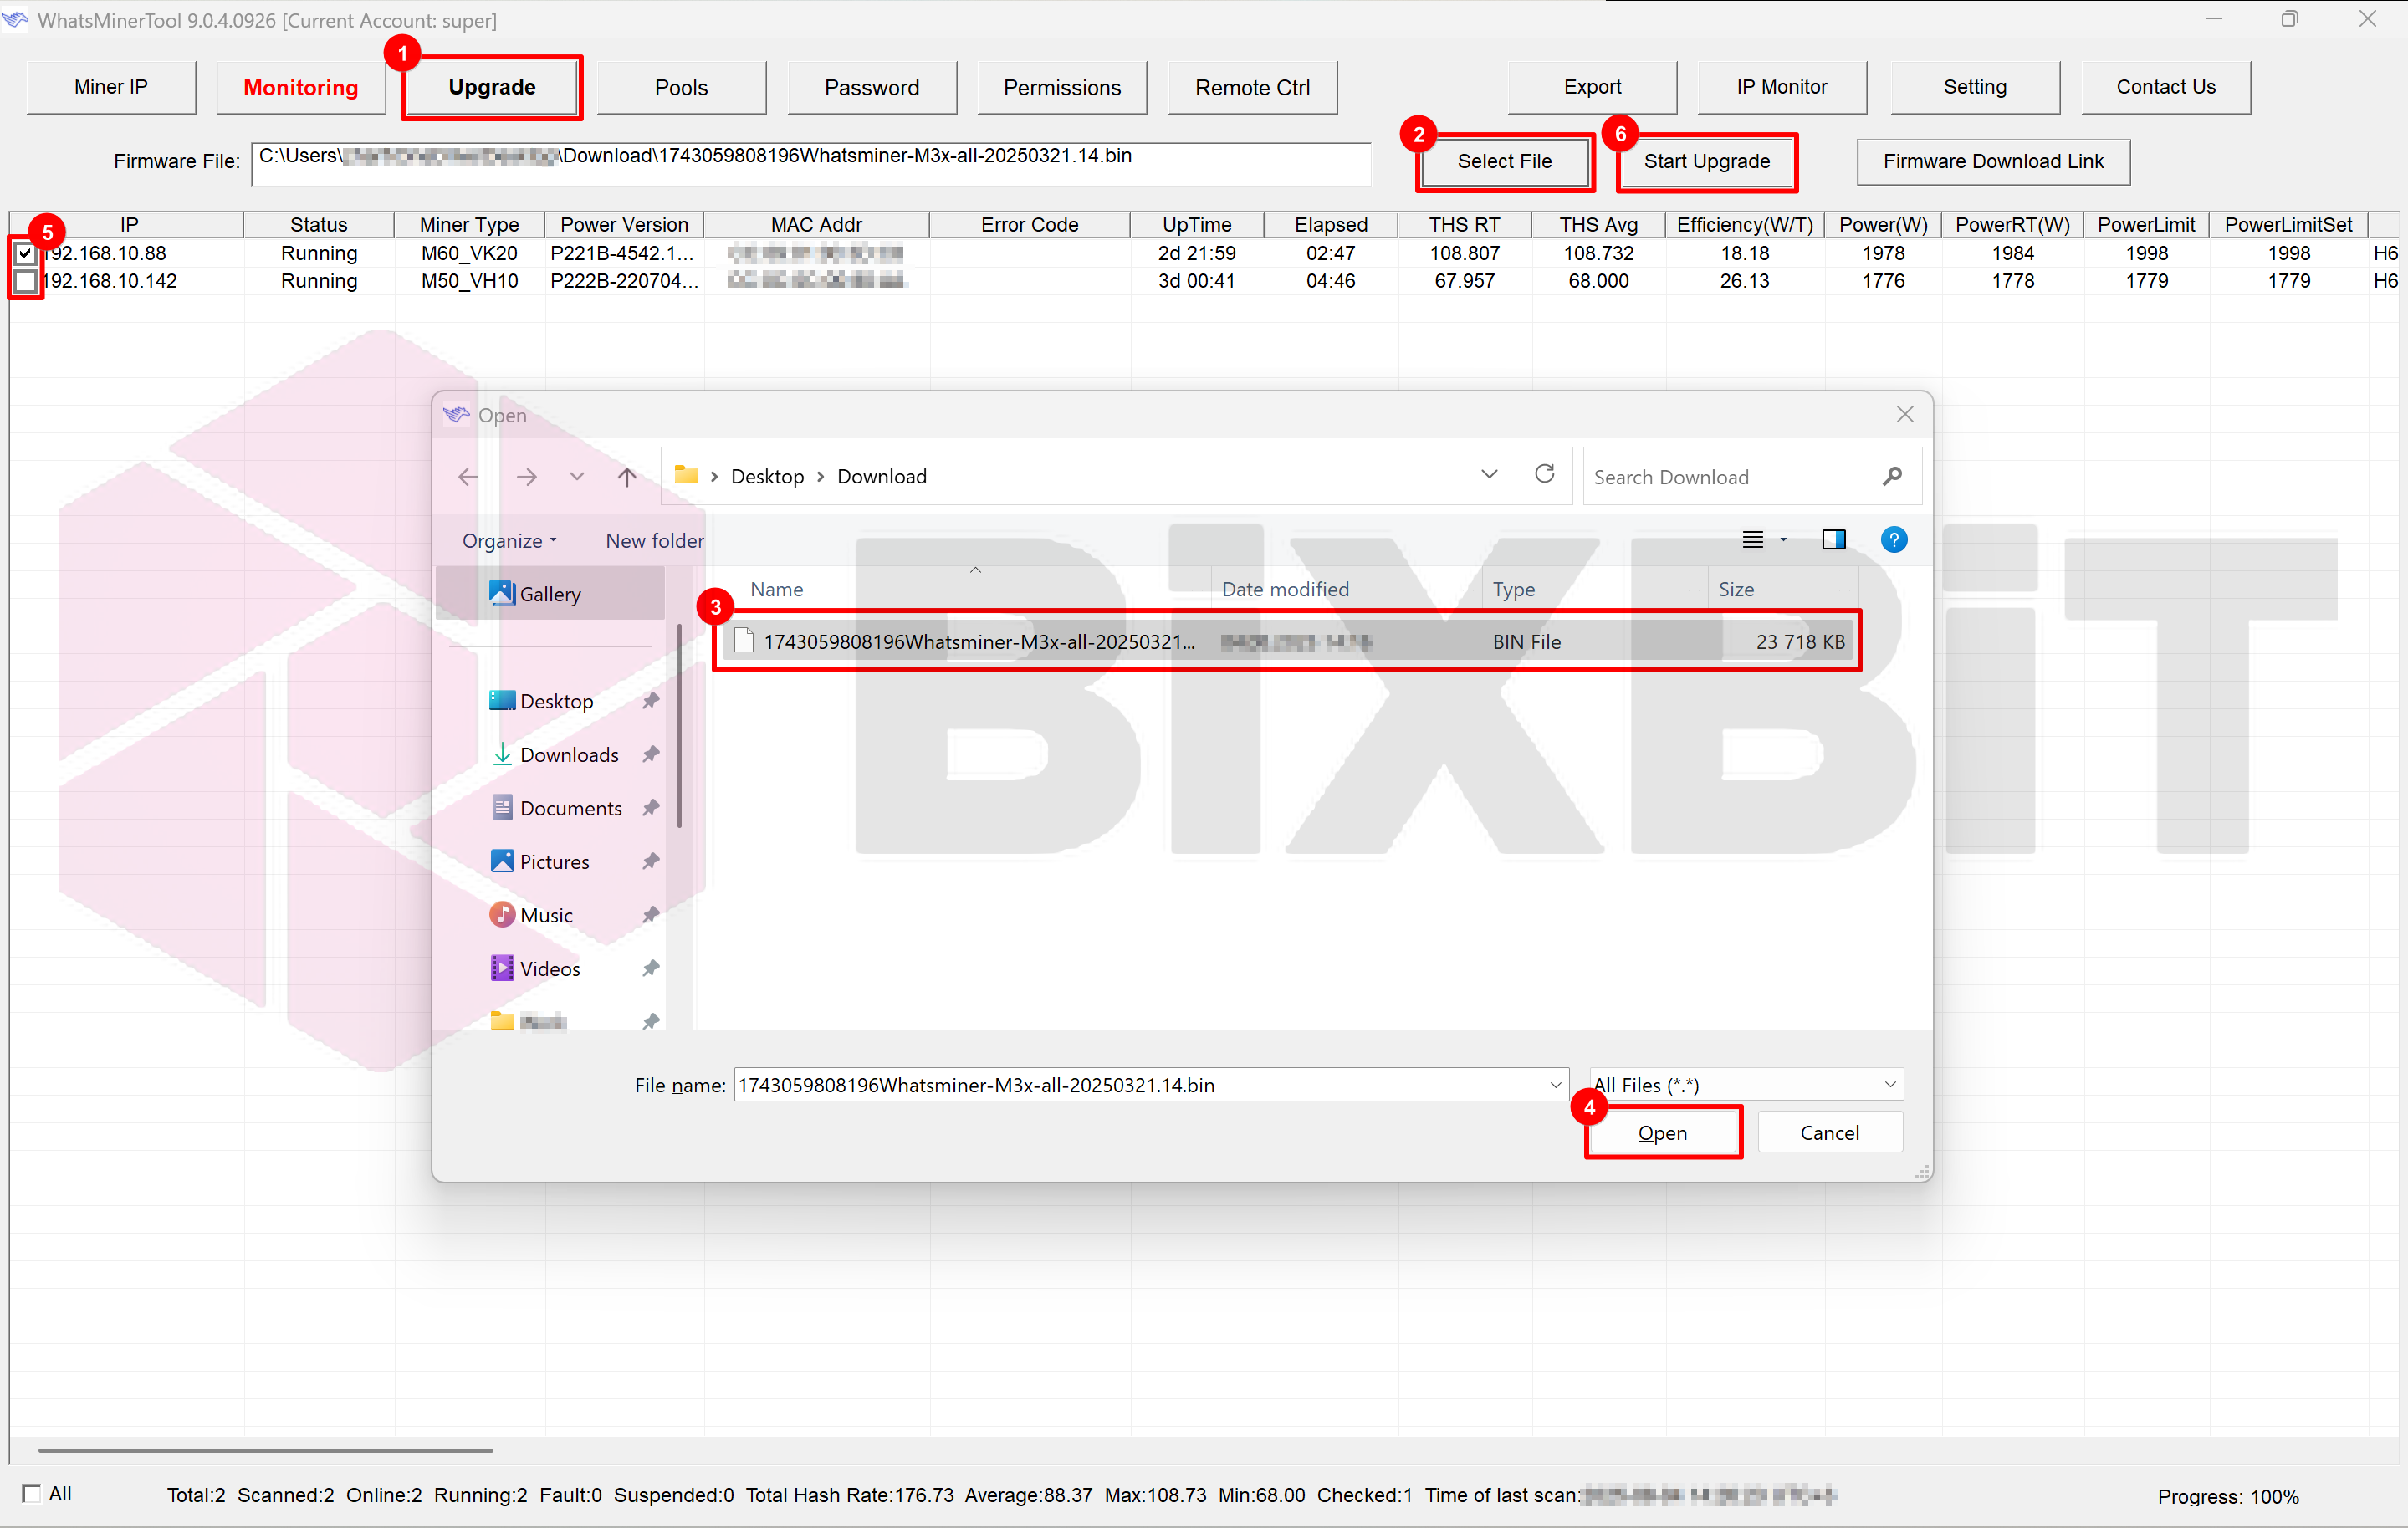Click the WhatsMinerTool title bar icon
The width and height of the screenshot is (2408, 1528).
point(15,20)
